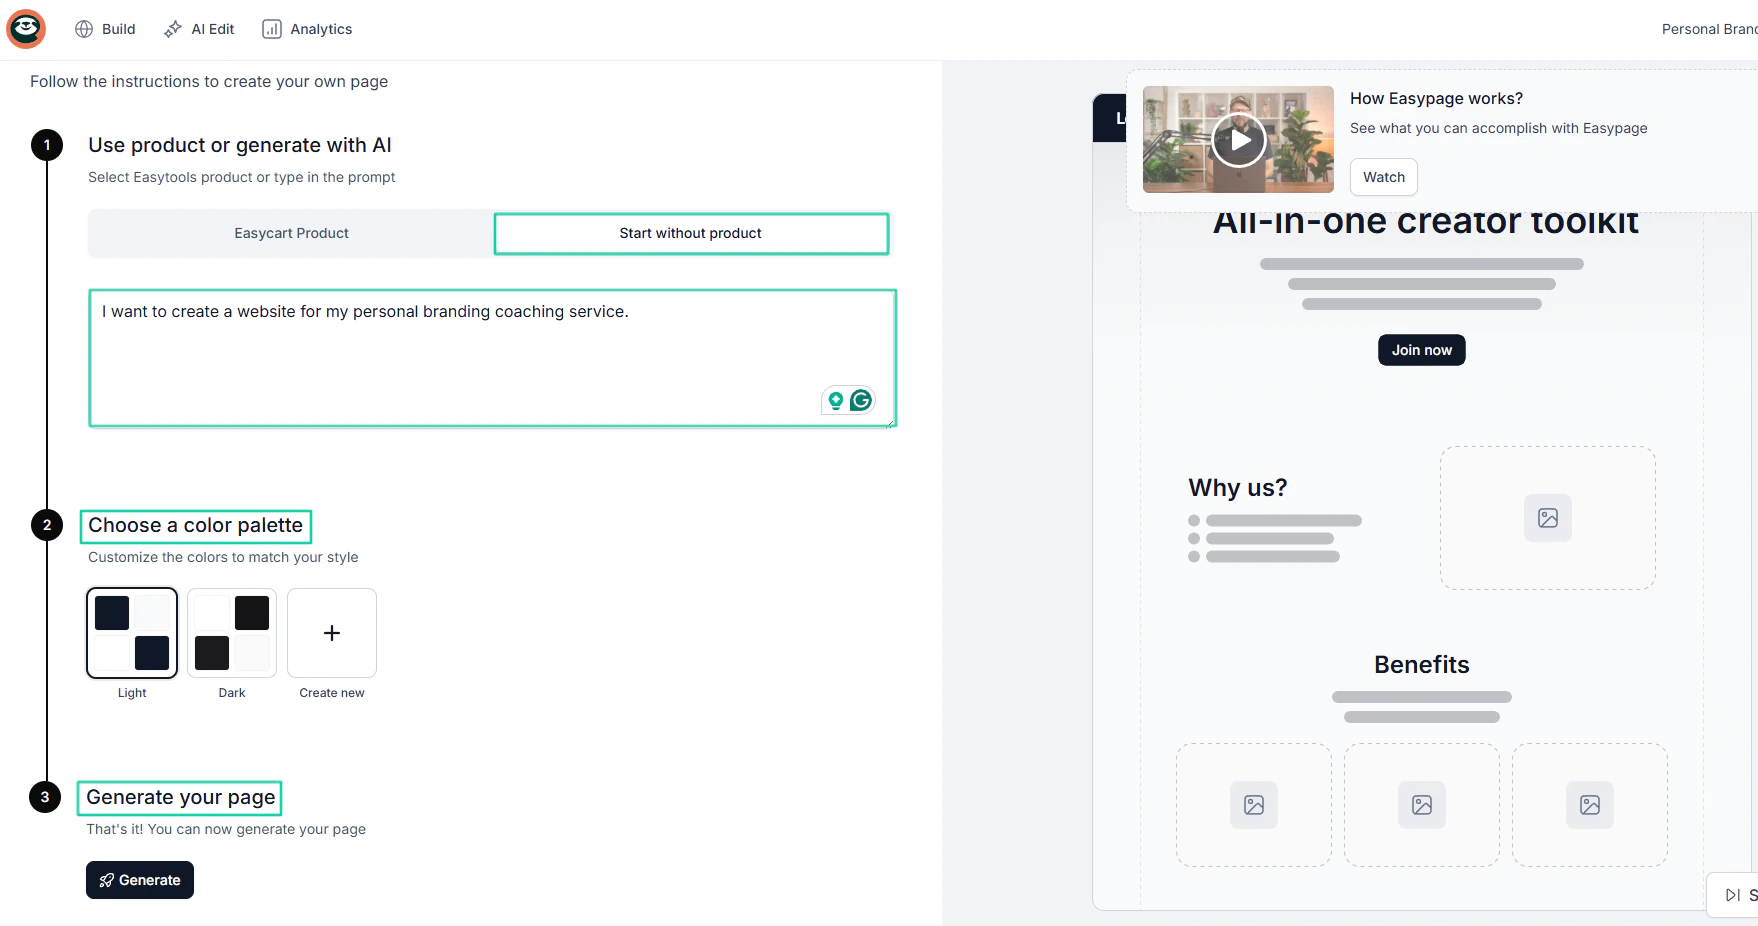1758x926 pixels.
Task: Click the Personal Brand page title
Action: click(x=1709, y=29)
